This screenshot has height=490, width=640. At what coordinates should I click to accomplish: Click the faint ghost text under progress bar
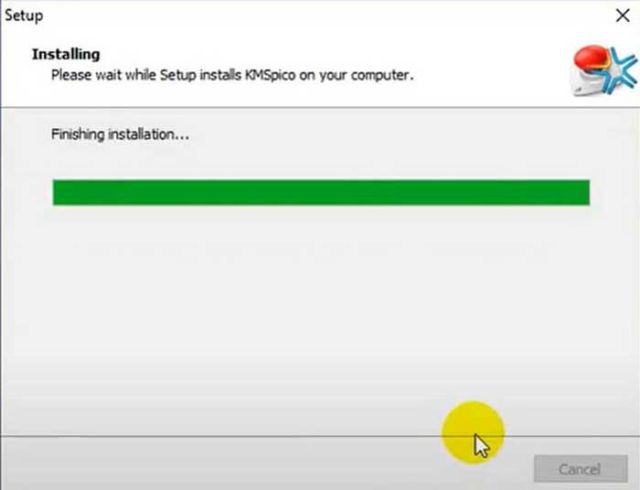point(314,248)
